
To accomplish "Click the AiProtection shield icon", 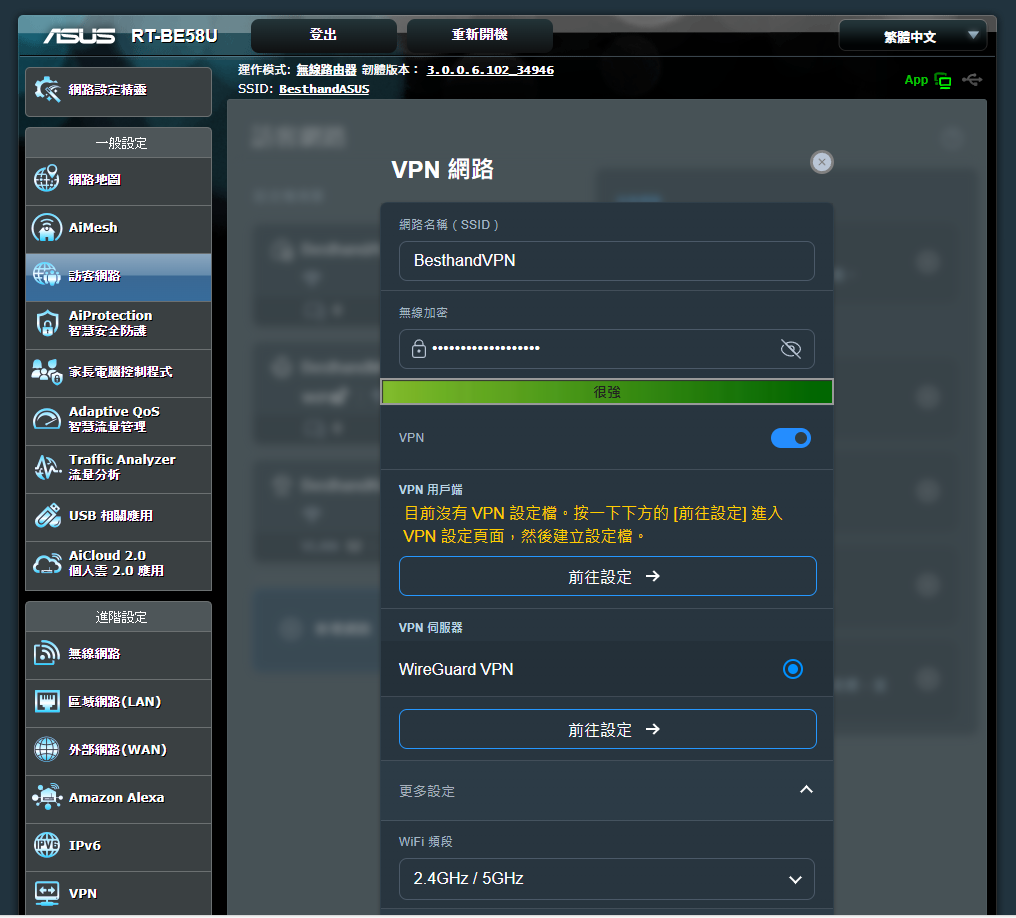I will pos(47,323).
